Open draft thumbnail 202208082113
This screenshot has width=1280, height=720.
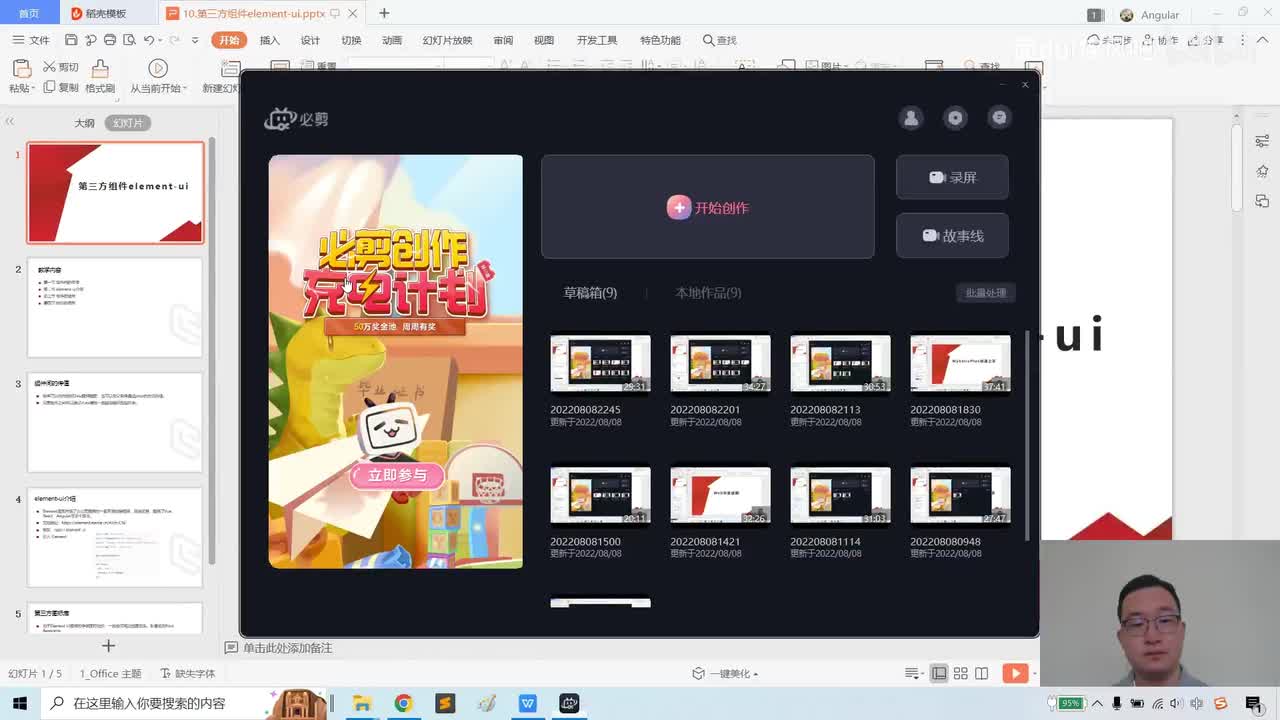840,363
